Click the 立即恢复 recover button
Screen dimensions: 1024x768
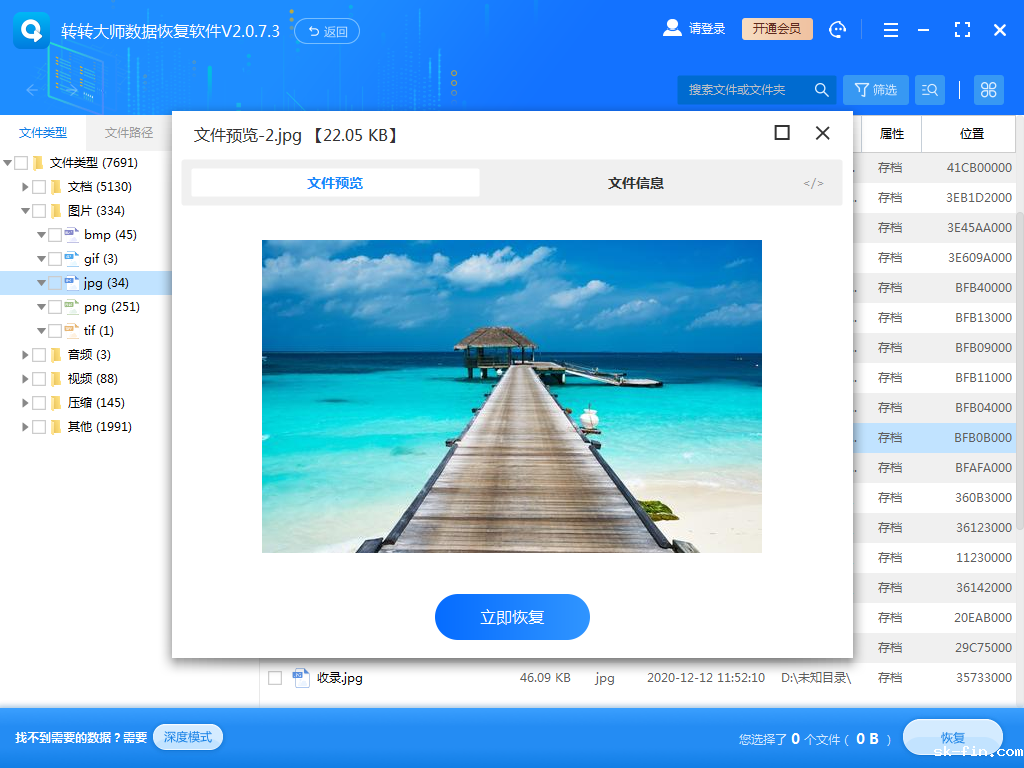point(511,617)
